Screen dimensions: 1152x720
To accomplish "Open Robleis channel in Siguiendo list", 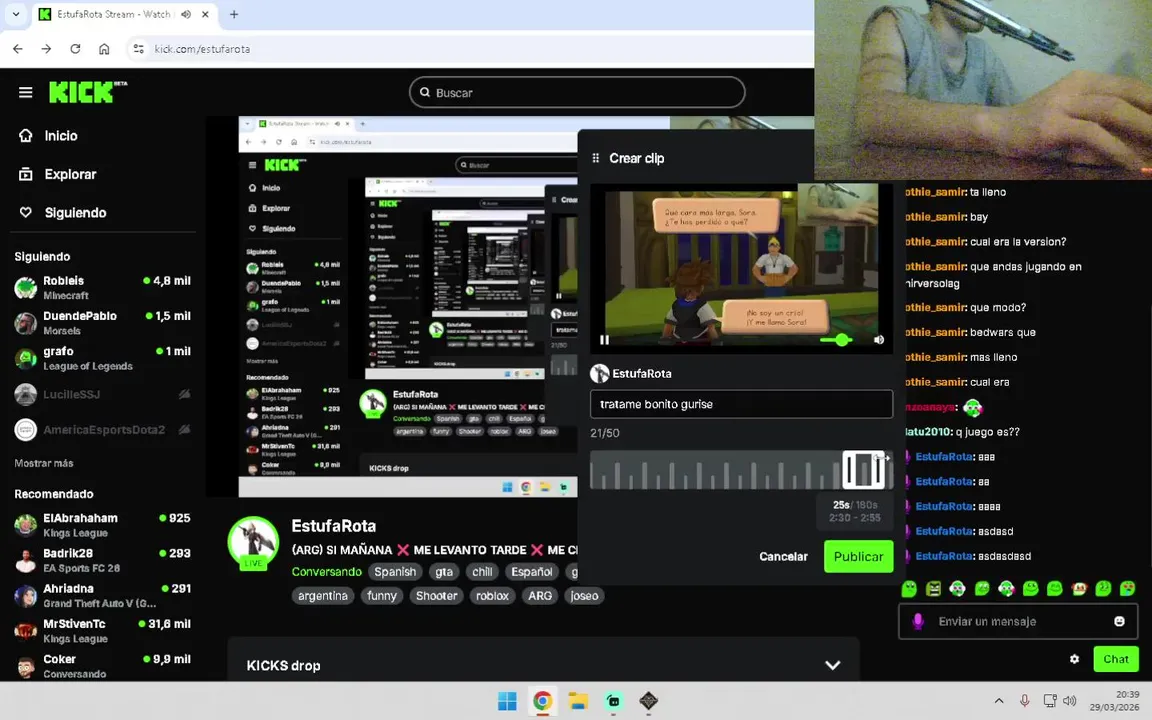I will tap(102, 287).
